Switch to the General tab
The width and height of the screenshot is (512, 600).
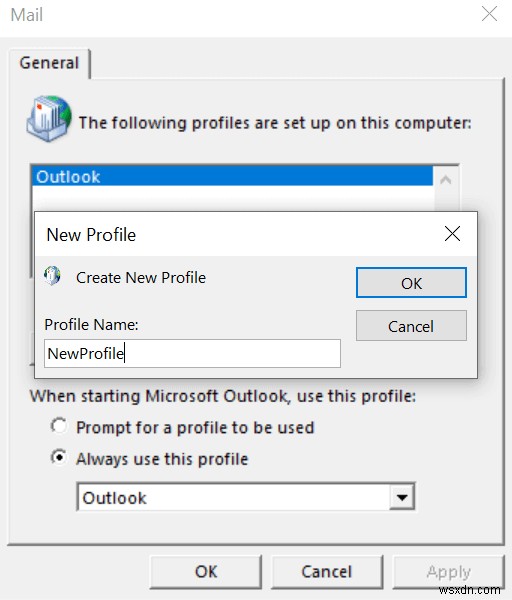(x=49, y=63)
